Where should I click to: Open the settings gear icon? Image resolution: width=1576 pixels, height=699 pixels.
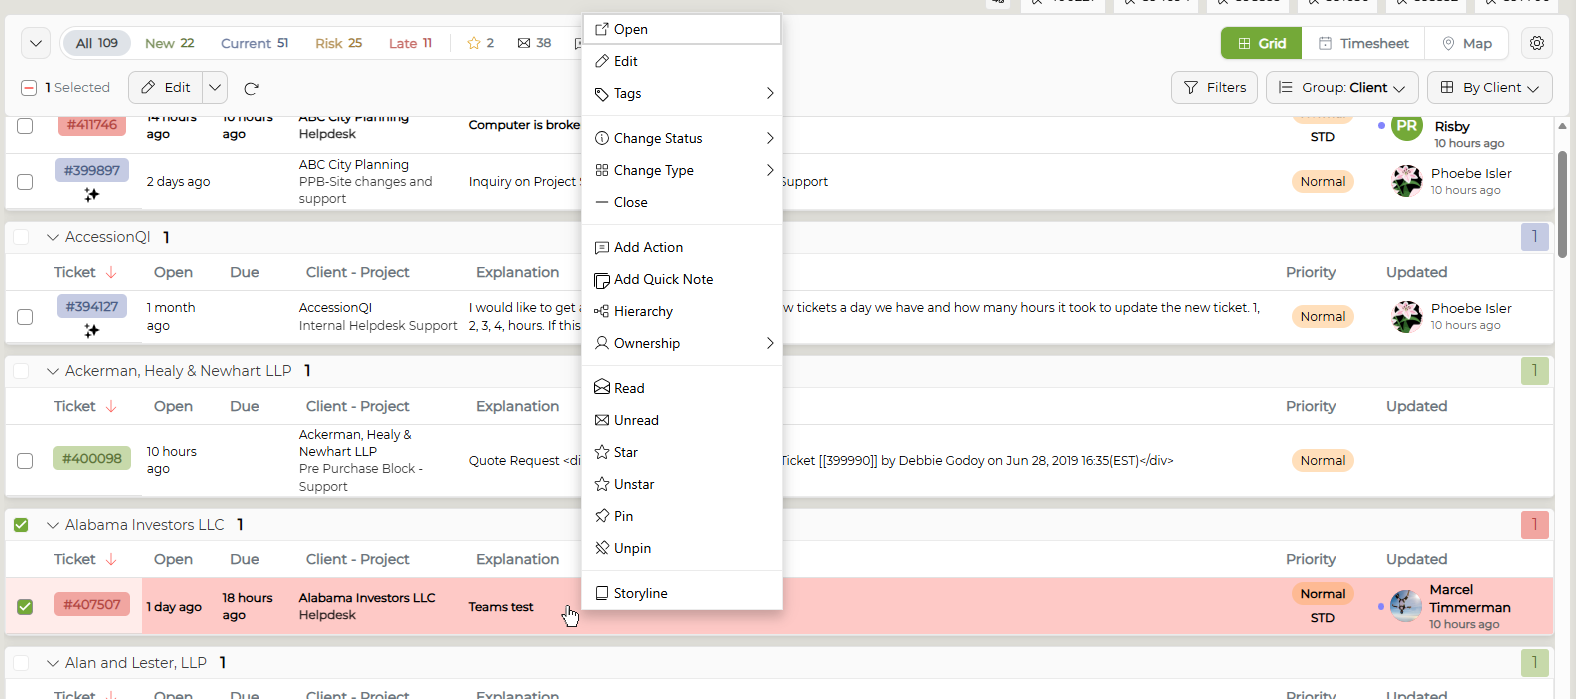click(x=1537, y=43)
